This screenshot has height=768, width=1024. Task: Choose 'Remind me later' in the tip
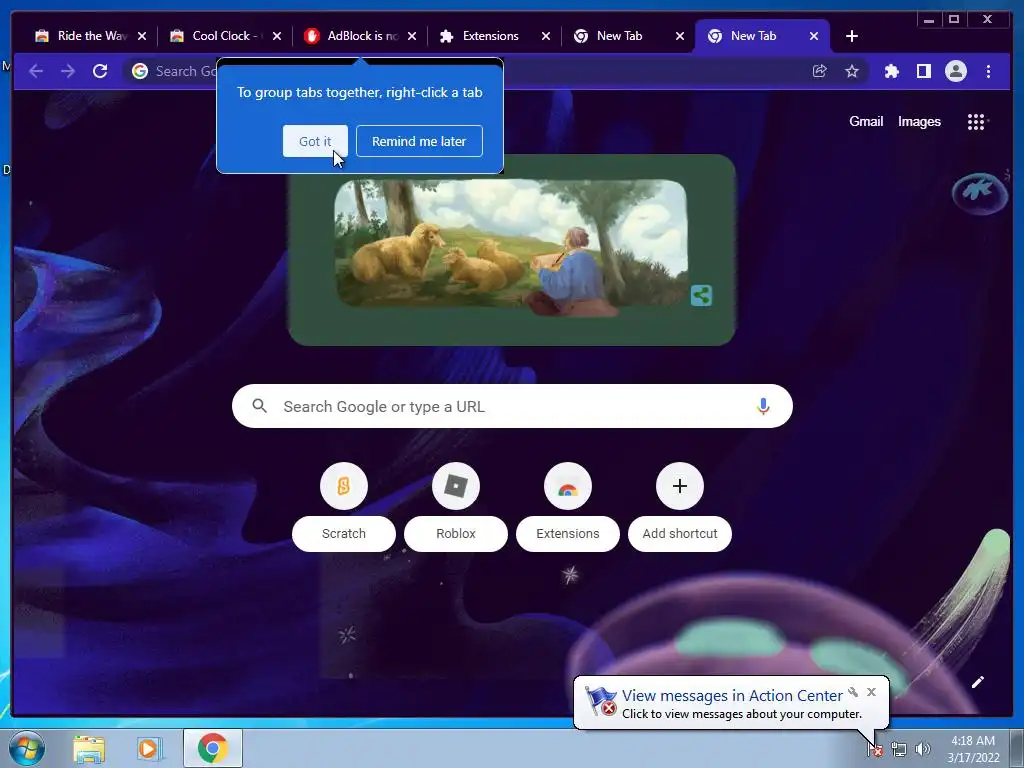click(419, 141)
